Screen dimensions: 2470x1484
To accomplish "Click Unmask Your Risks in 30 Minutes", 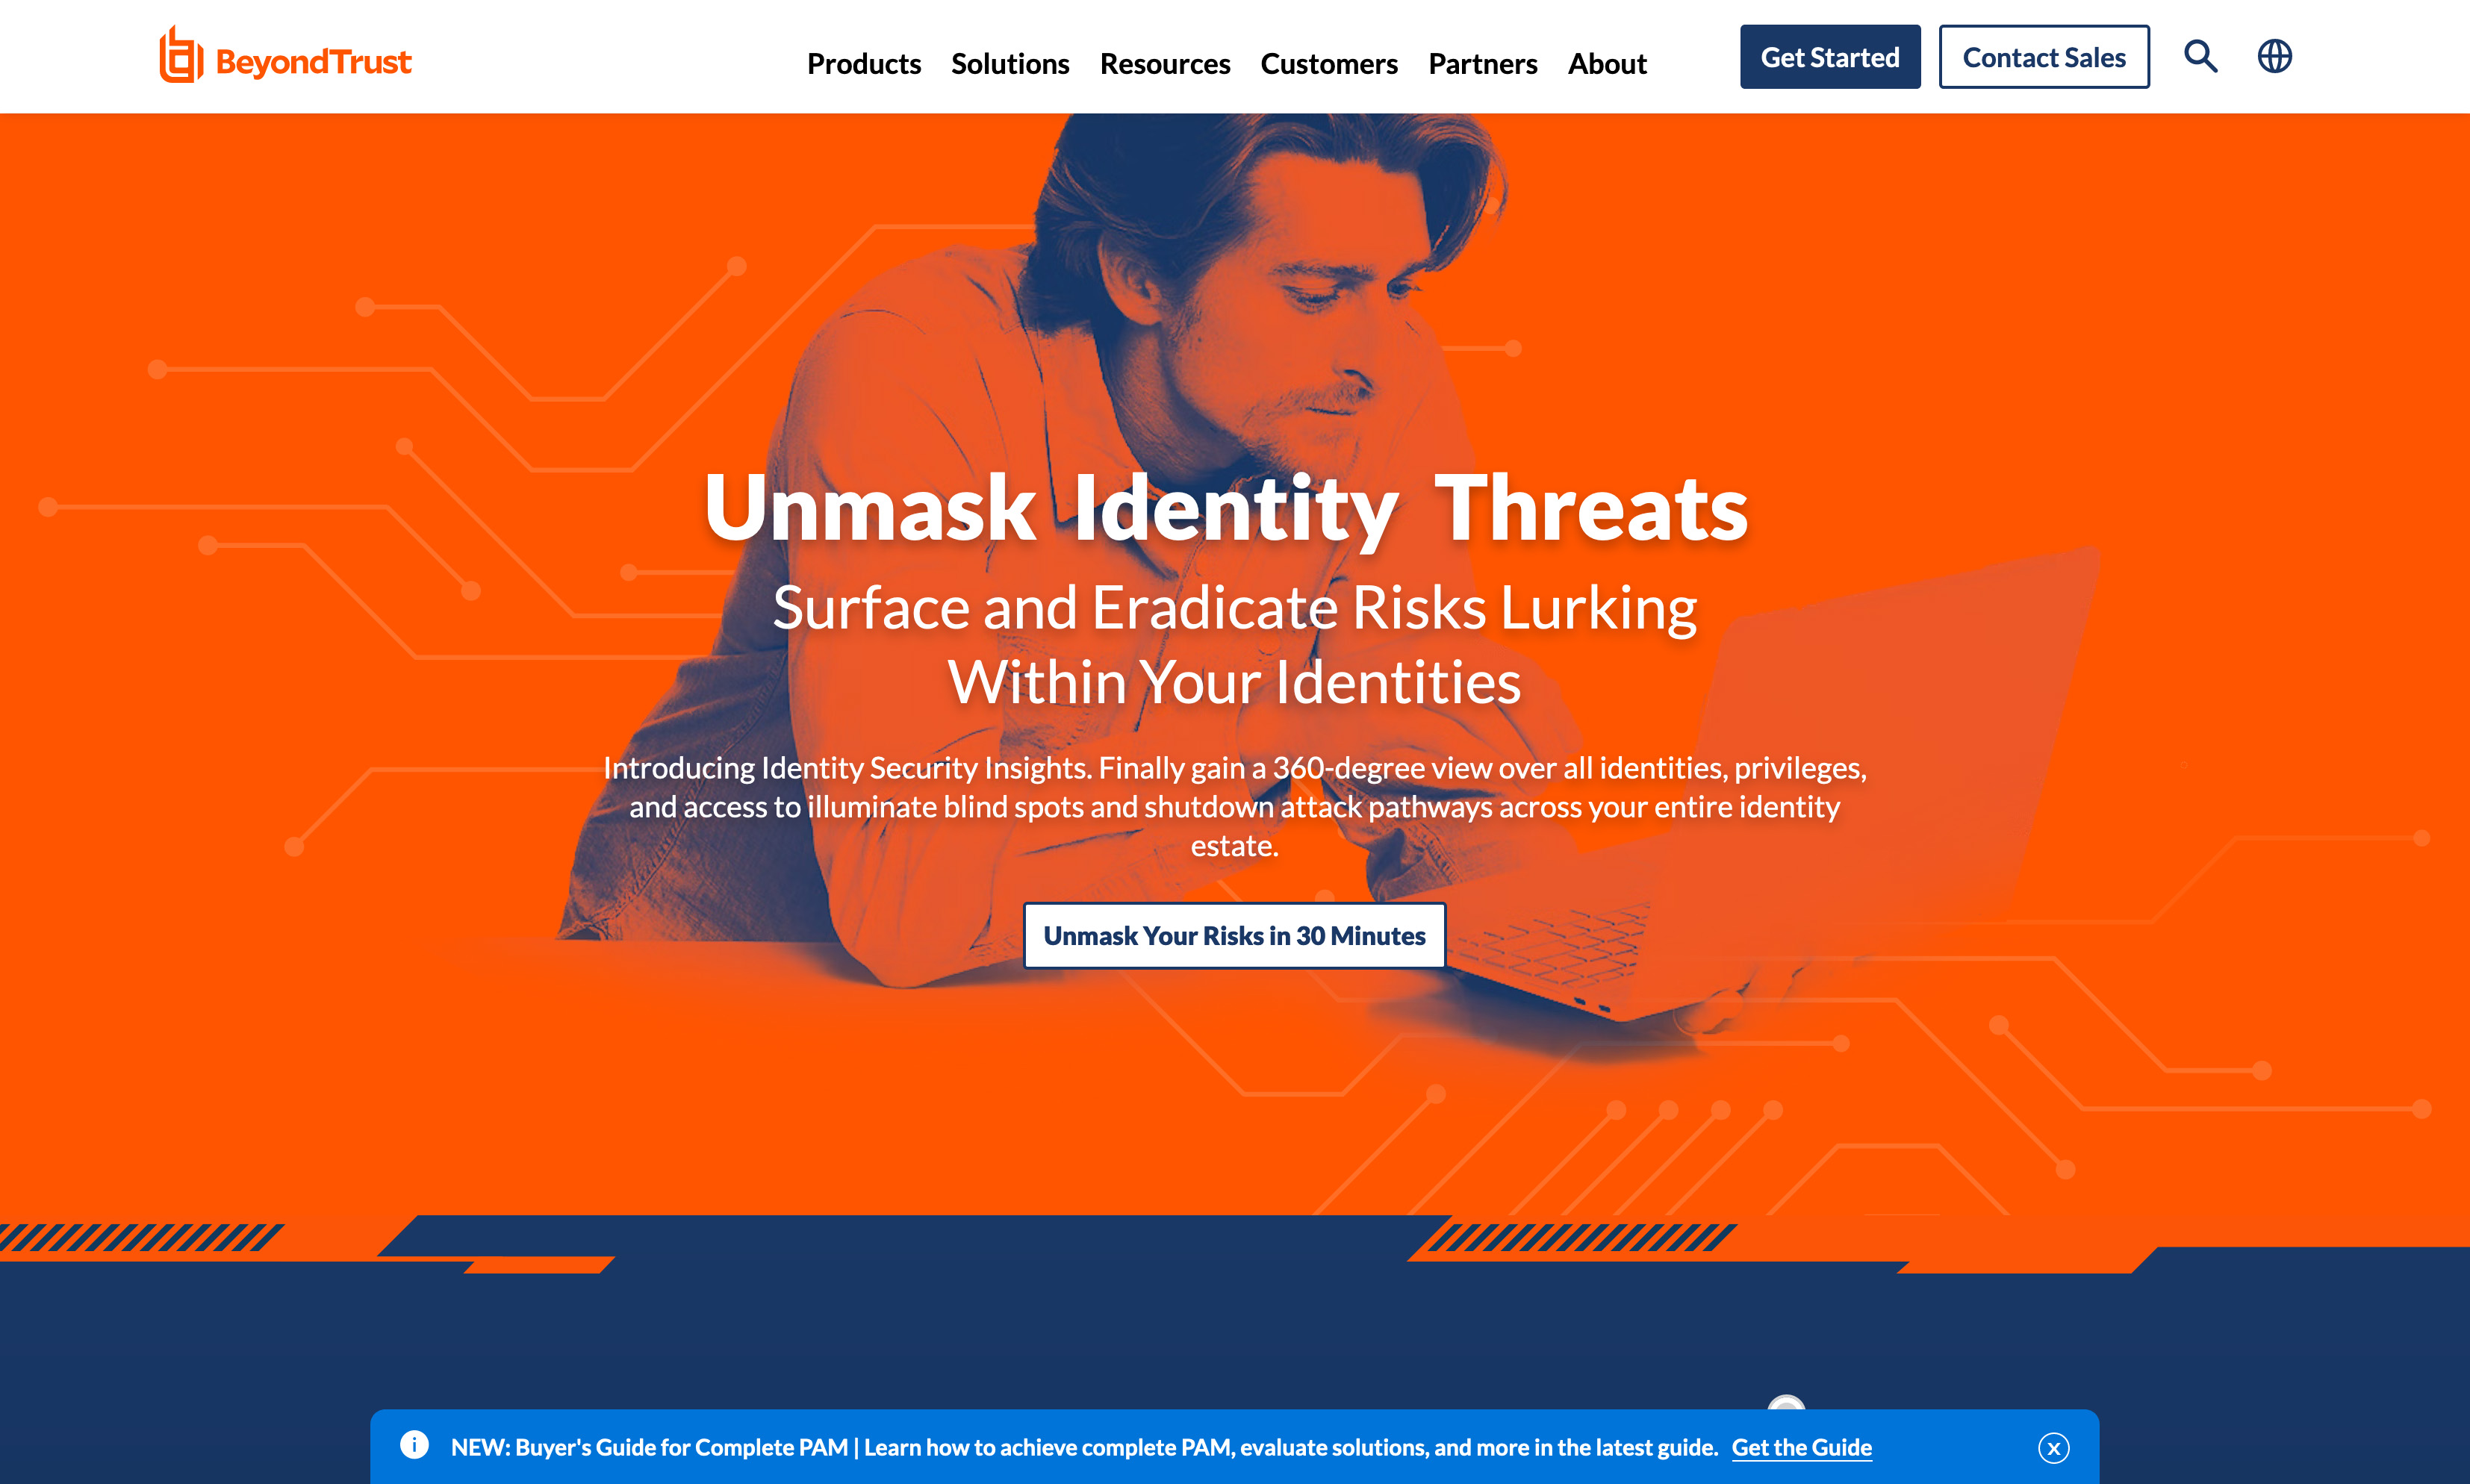I will [1234, 936].
